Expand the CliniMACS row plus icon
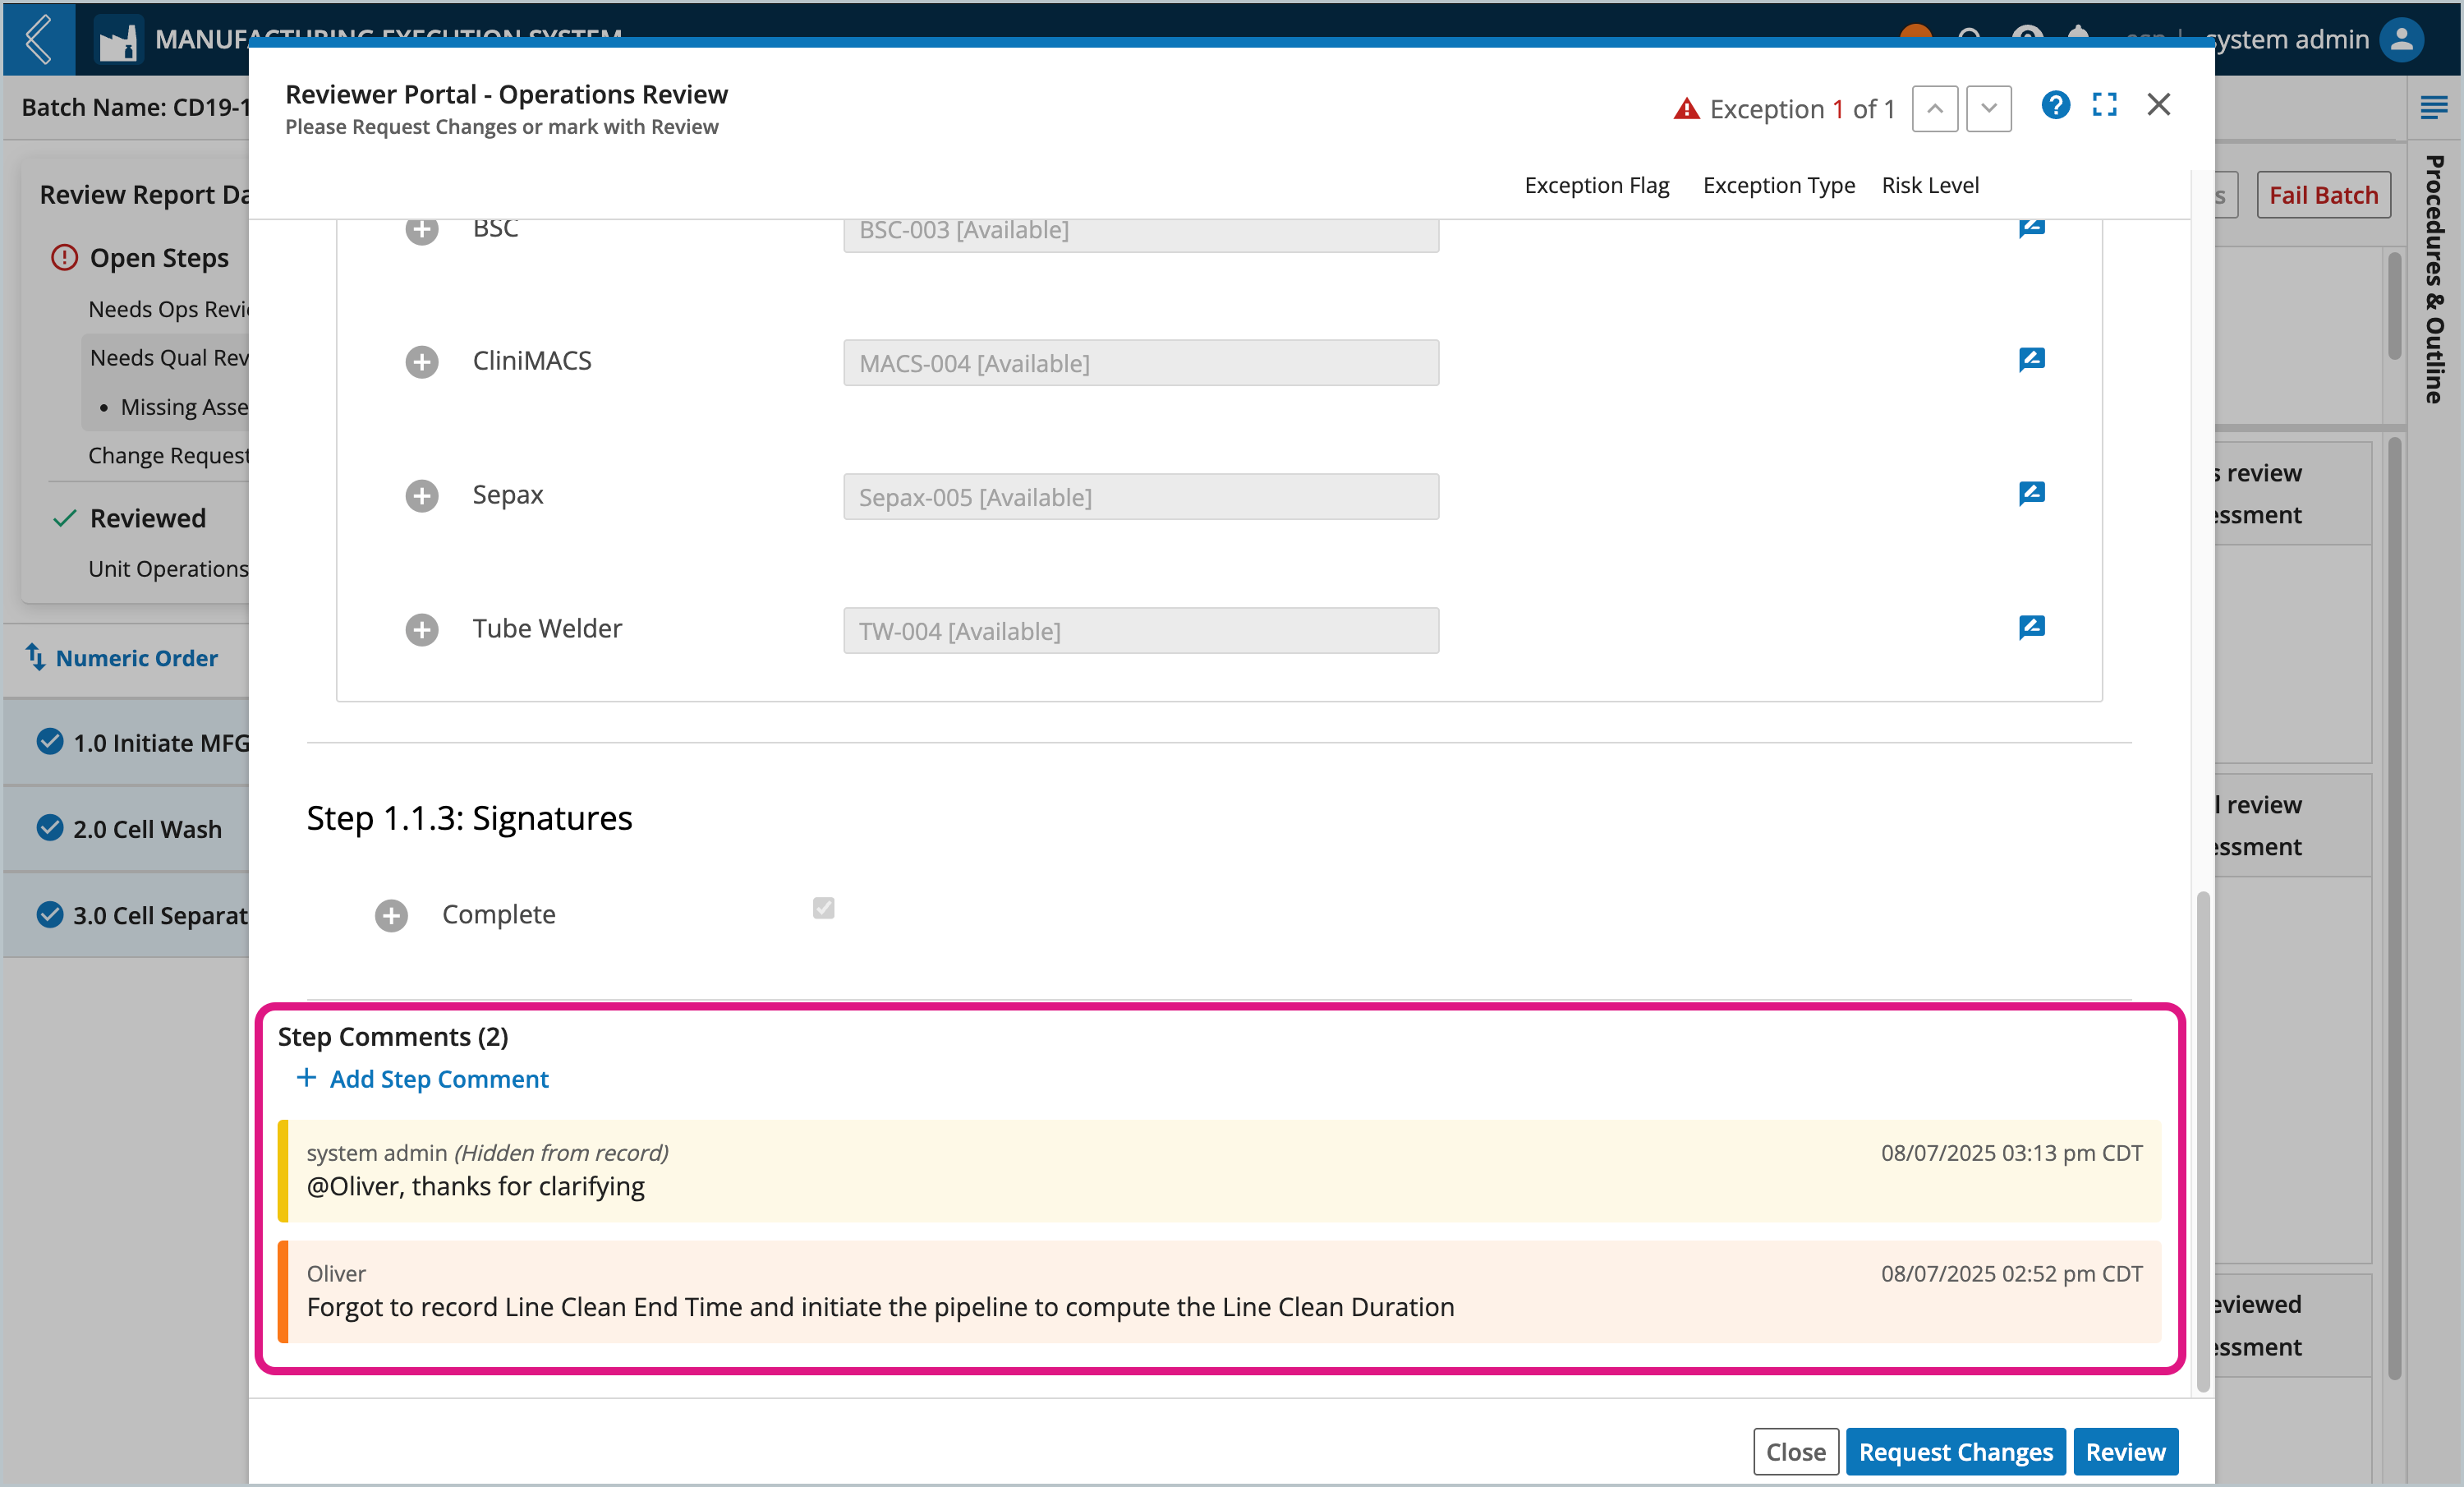2464x1487 pixels. [421, 361]
